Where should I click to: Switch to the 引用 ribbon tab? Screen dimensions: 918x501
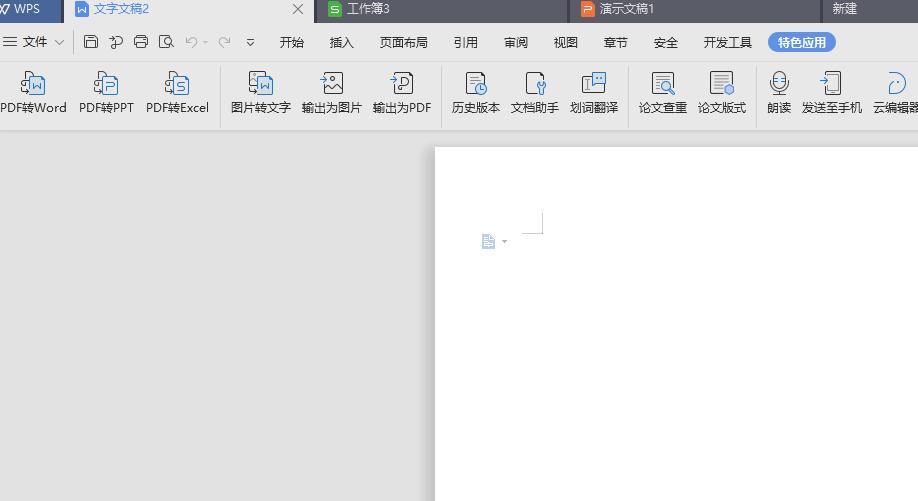(x=465, y=42)
